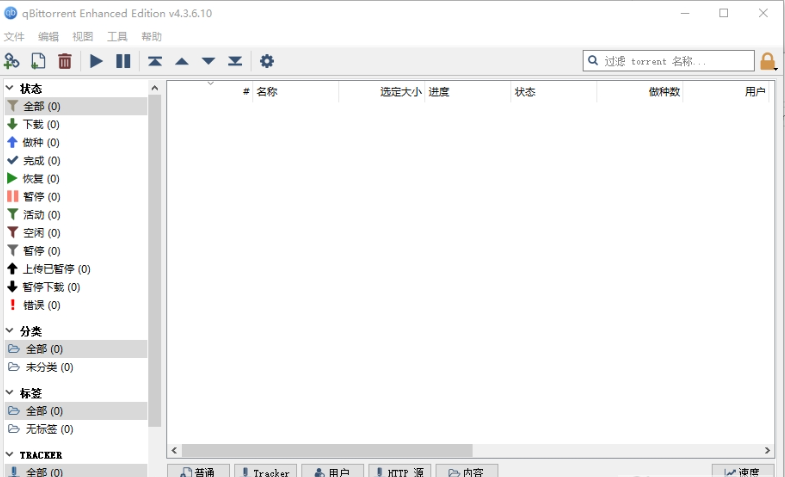Switch to the 用户 bottom tab
Viewport: 785px width, 477px height.
[x=332, y=471]
